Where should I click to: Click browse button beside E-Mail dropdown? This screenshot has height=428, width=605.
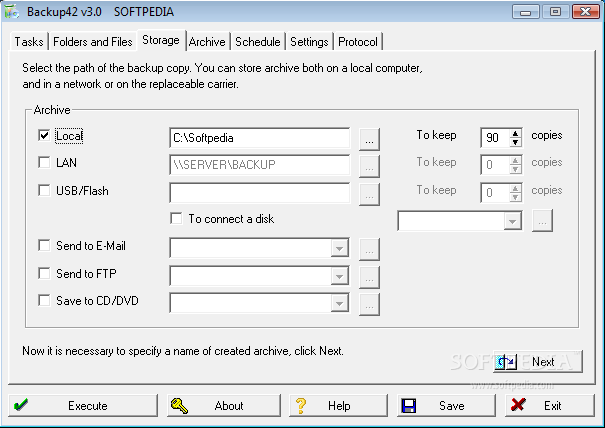pyautogui.click(x=369, y=249)
